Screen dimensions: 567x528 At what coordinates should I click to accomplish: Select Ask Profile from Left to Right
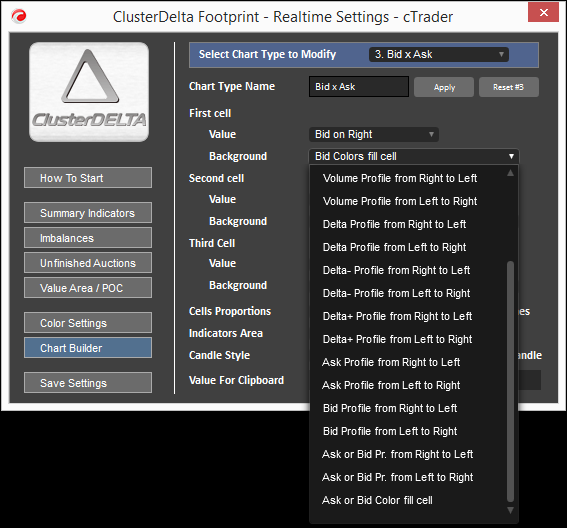pos(408,385)
